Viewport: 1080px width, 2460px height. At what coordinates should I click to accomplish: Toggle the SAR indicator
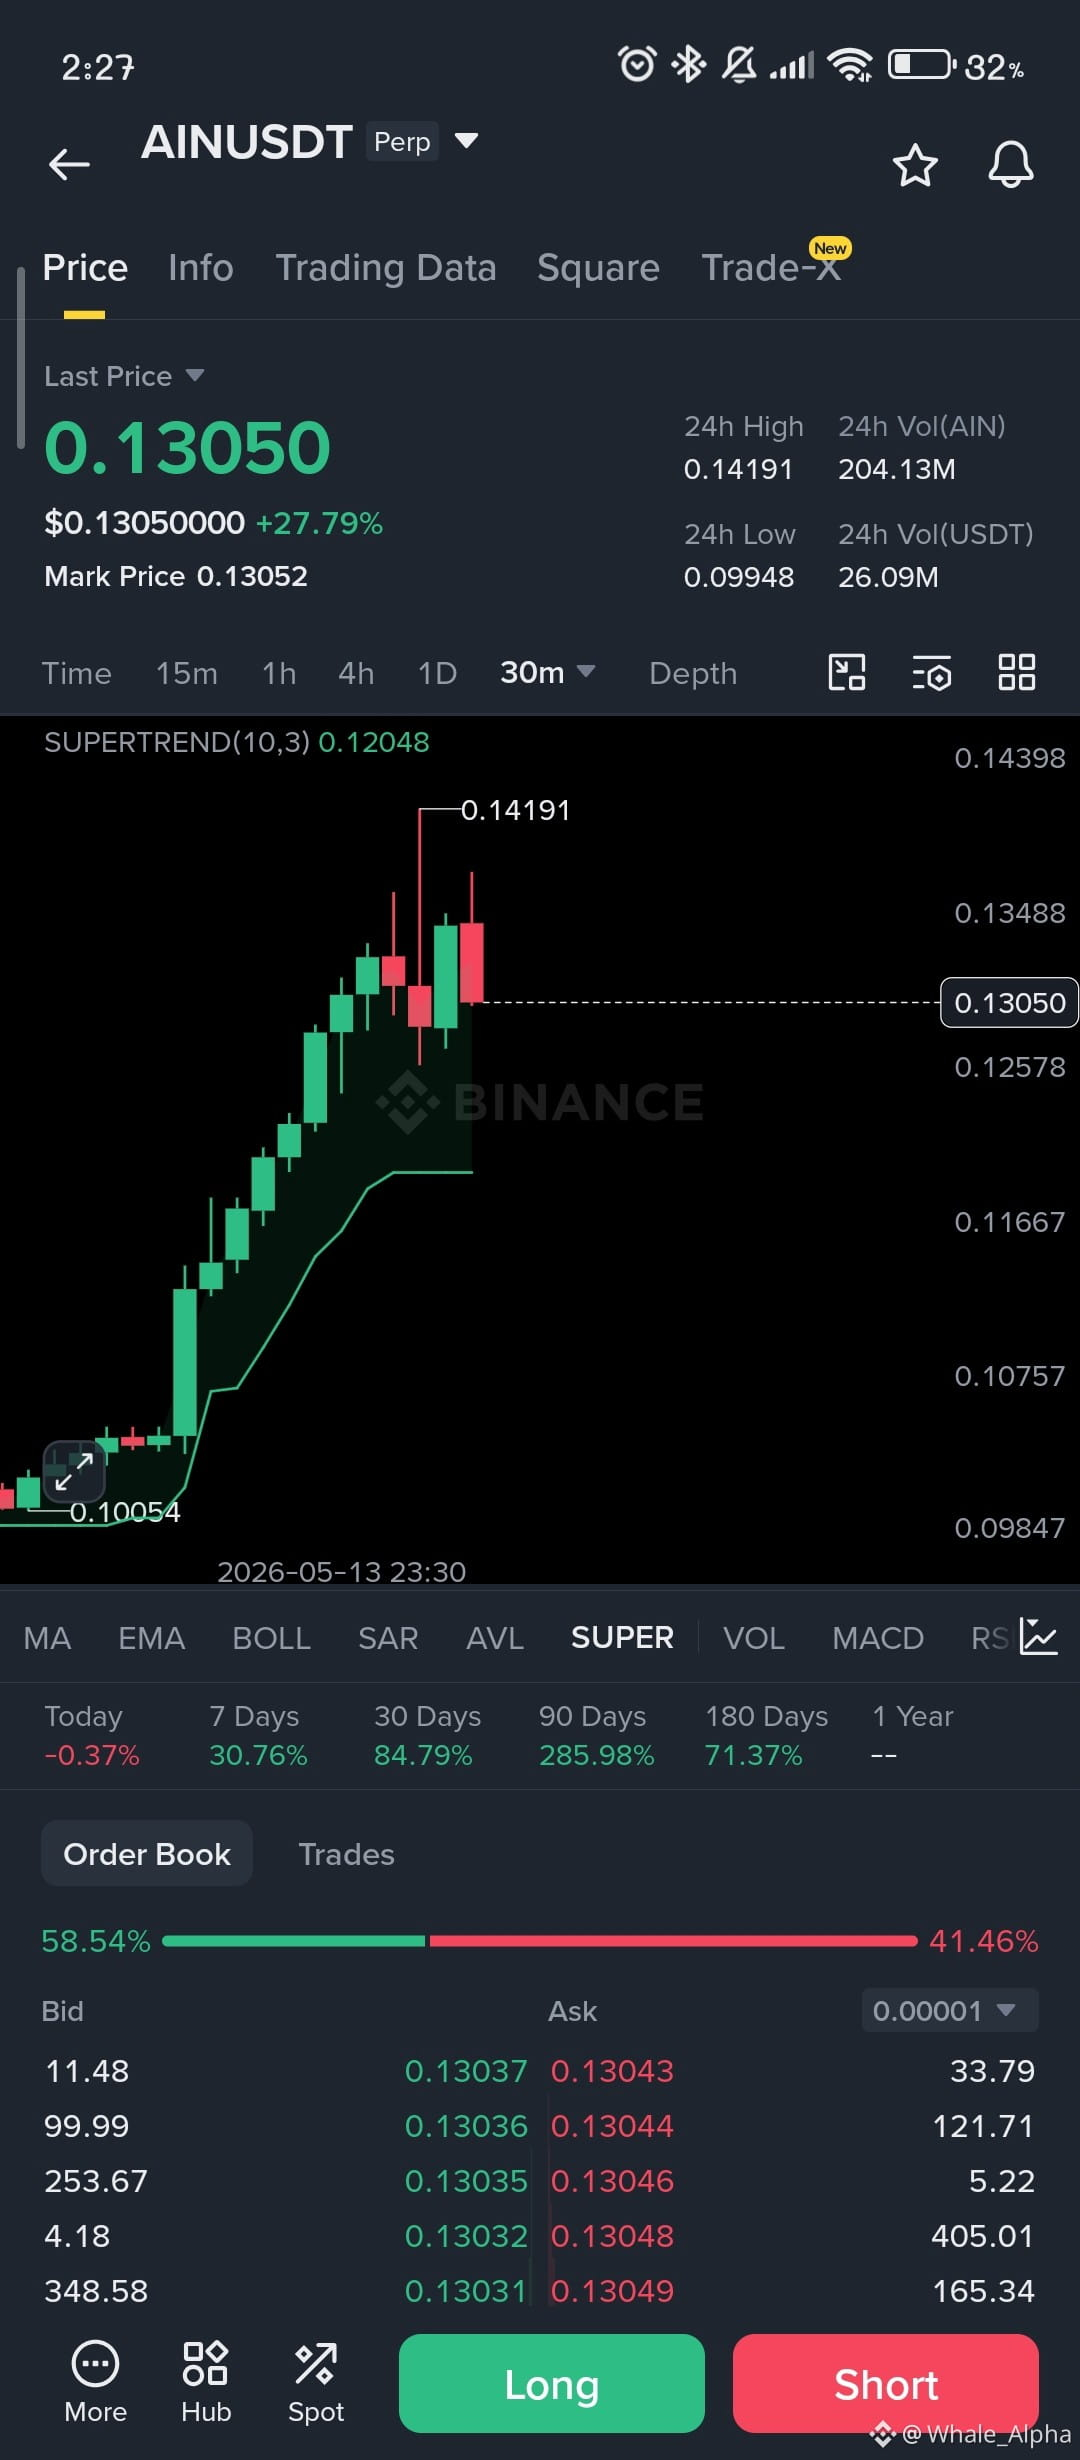pos(388,1638)
